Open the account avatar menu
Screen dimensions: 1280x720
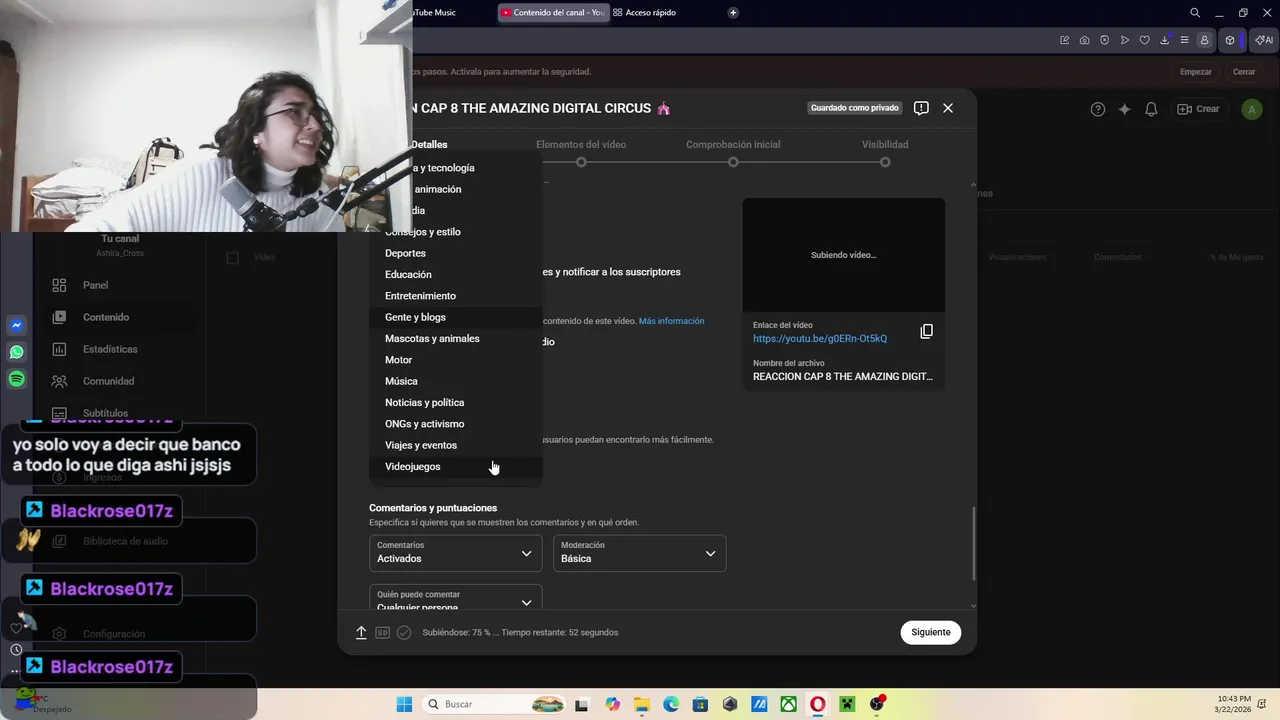click(x=1251, y=109)
